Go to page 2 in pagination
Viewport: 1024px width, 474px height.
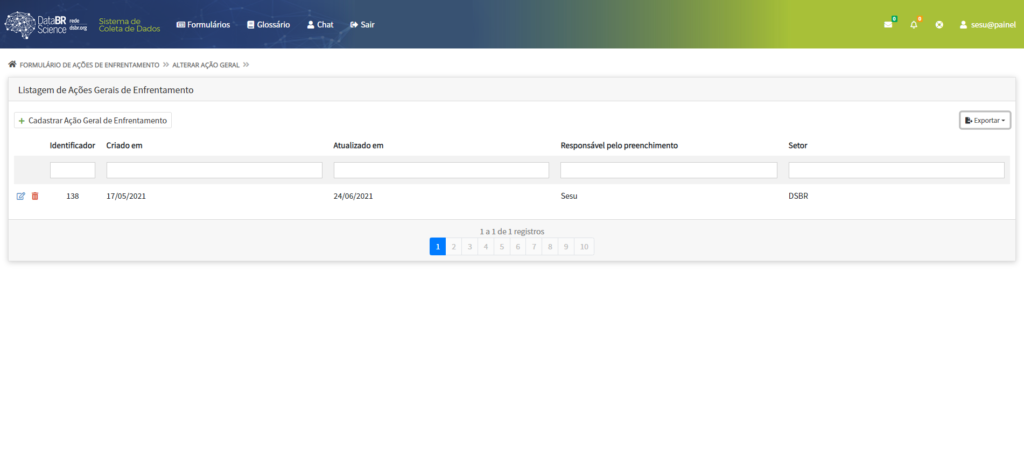[x=453, y=246]
